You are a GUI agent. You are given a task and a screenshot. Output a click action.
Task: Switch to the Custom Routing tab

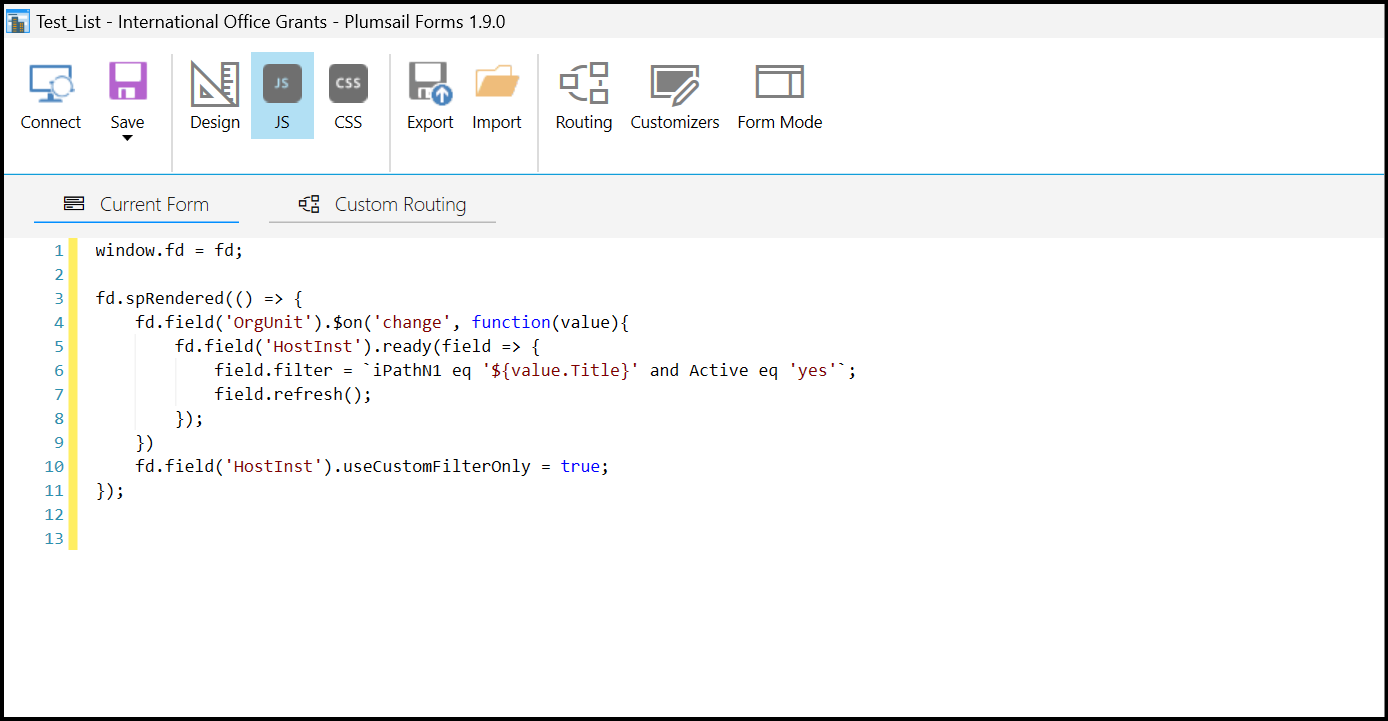[x=383, y=204]
